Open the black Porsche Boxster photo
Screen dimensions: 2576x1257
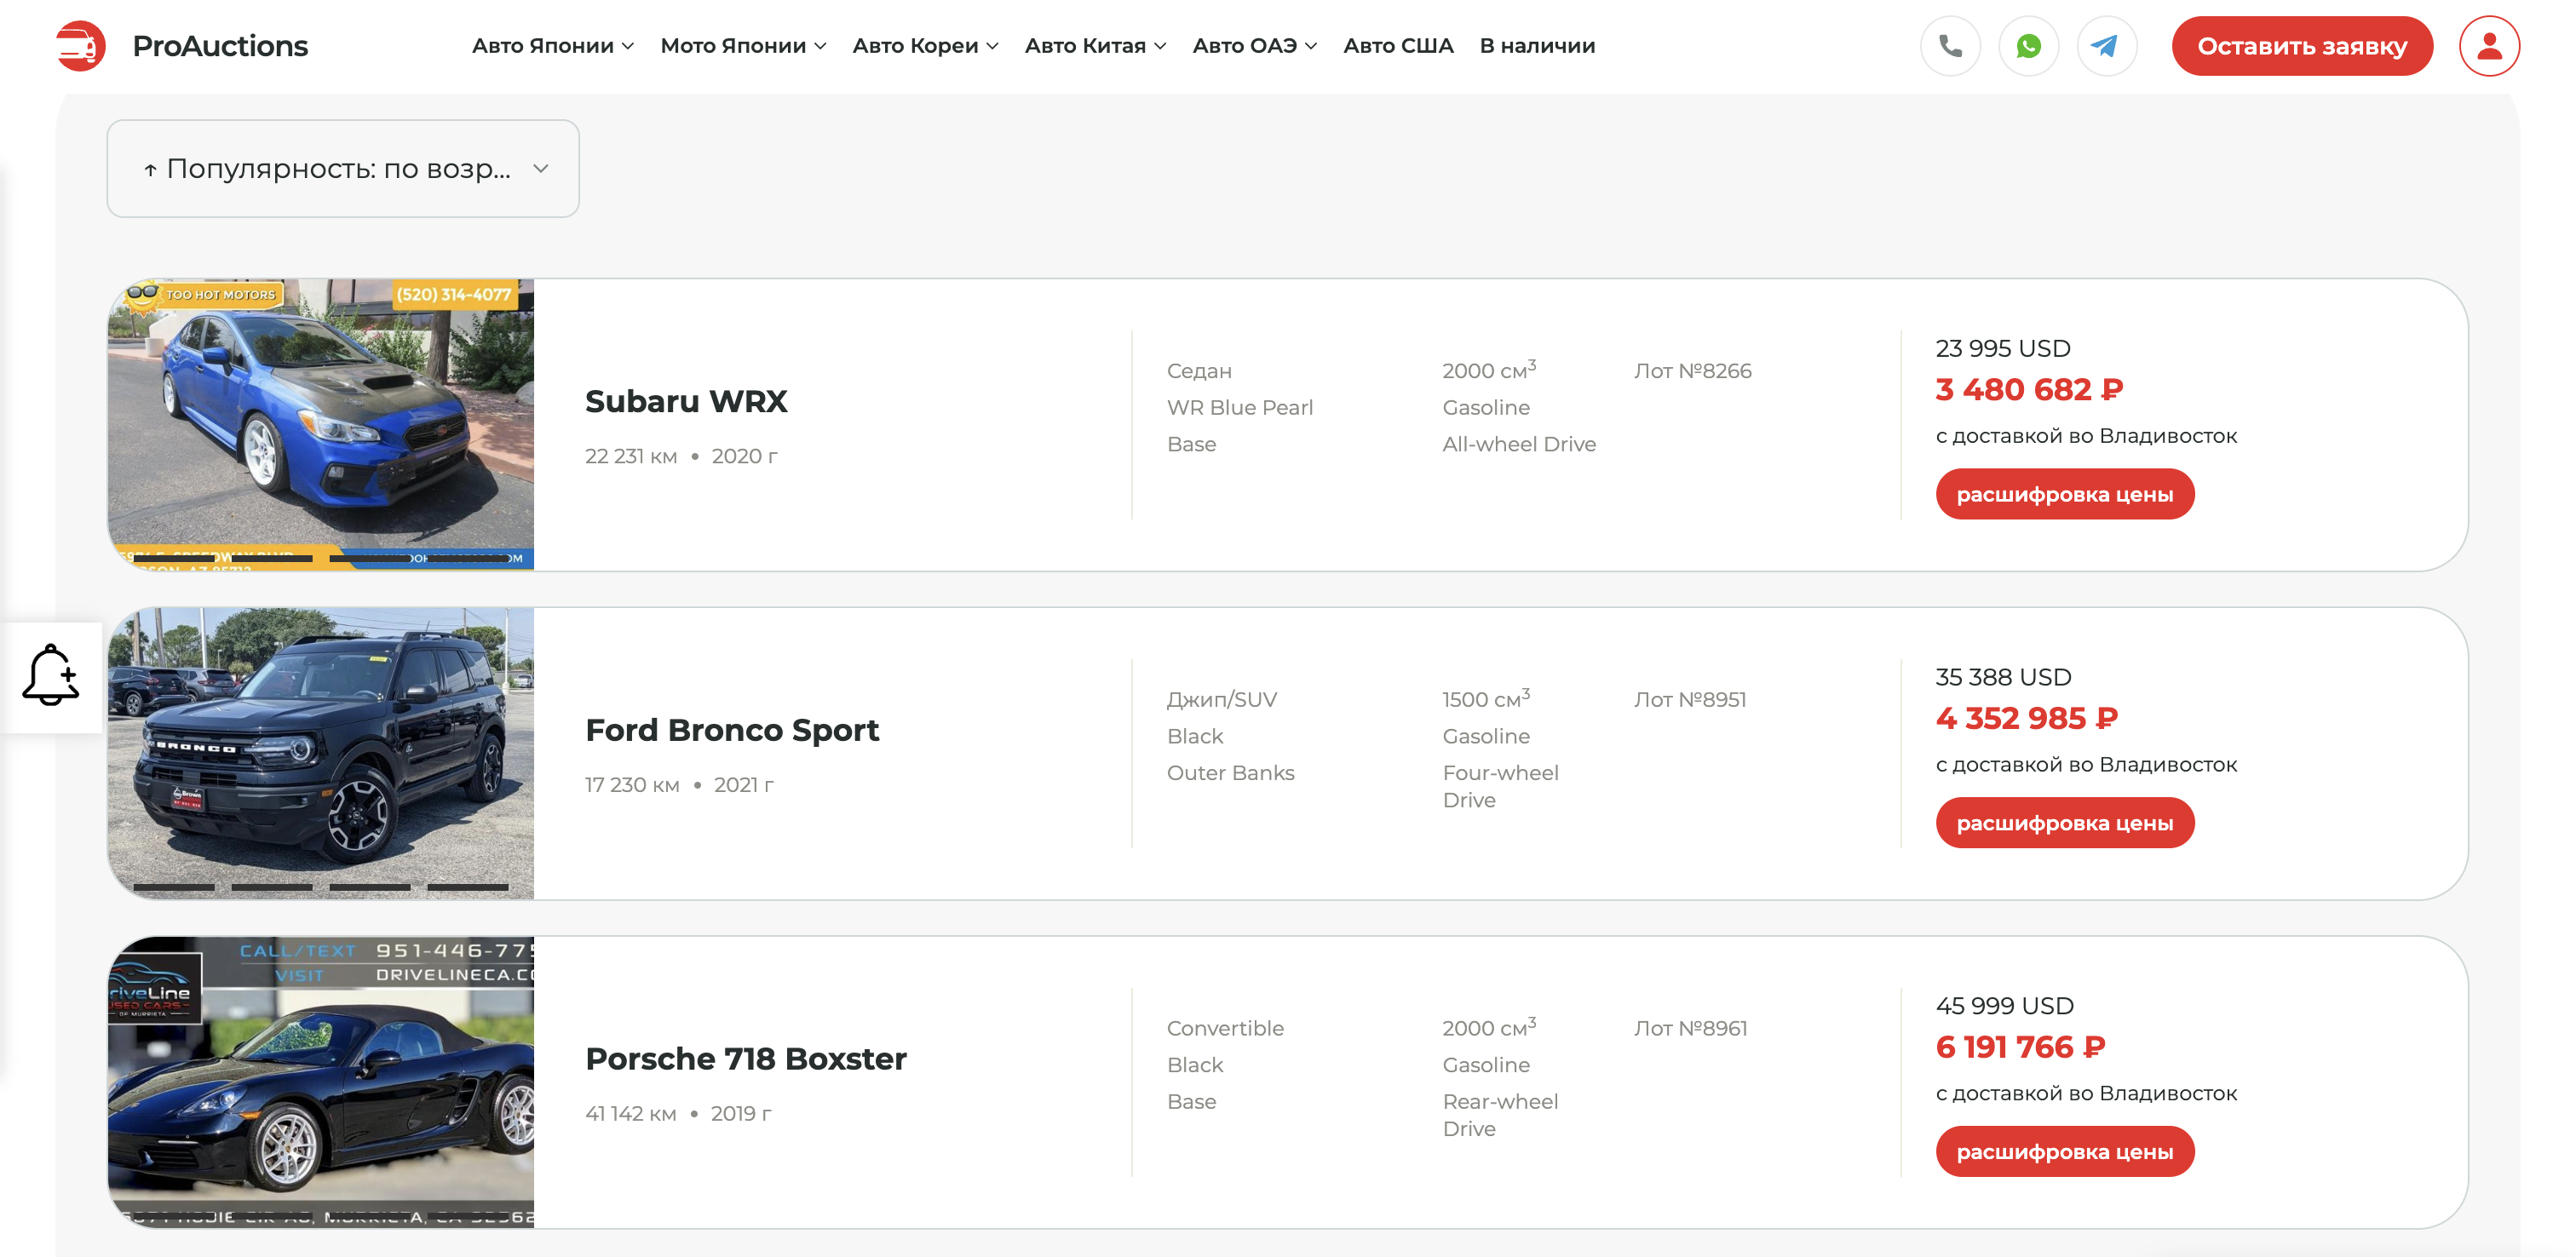(x=321, y=1083)
